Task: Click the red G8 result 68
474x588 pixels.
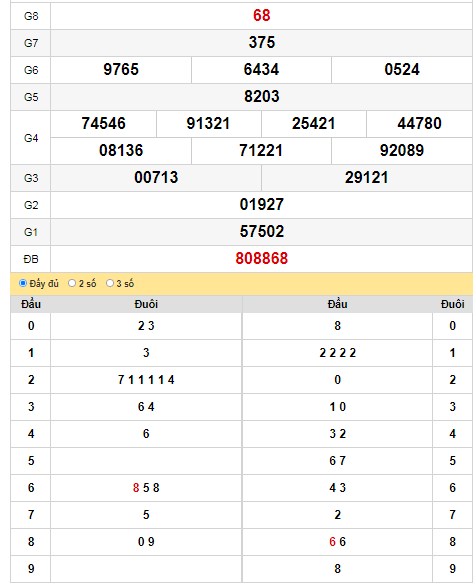Action: [261, 15]
